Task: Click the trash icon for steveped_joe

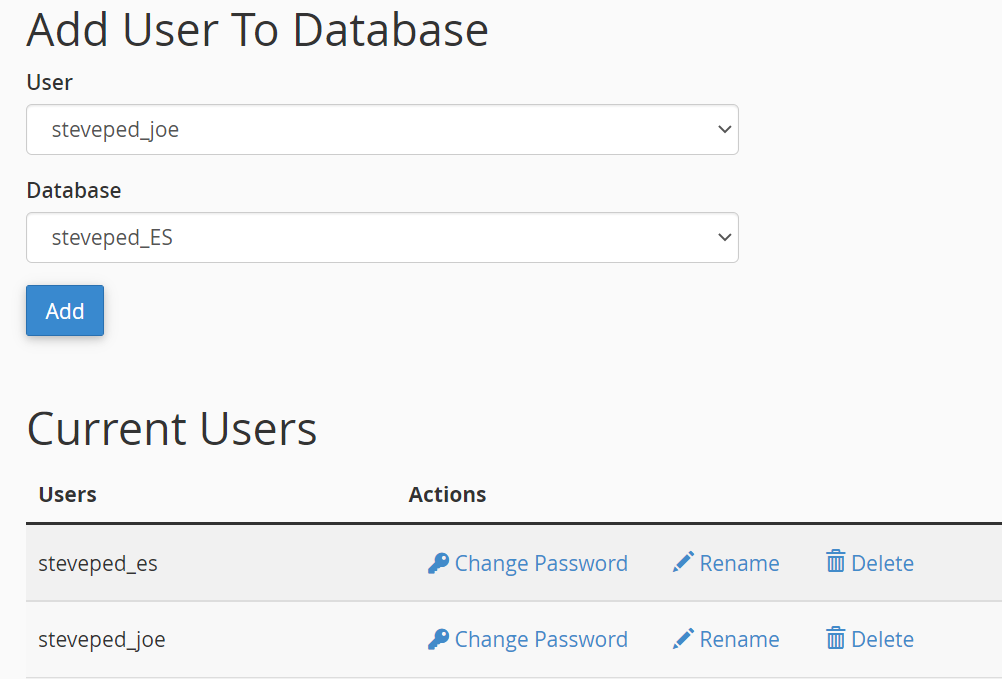Action: click(x=835, y=638)
